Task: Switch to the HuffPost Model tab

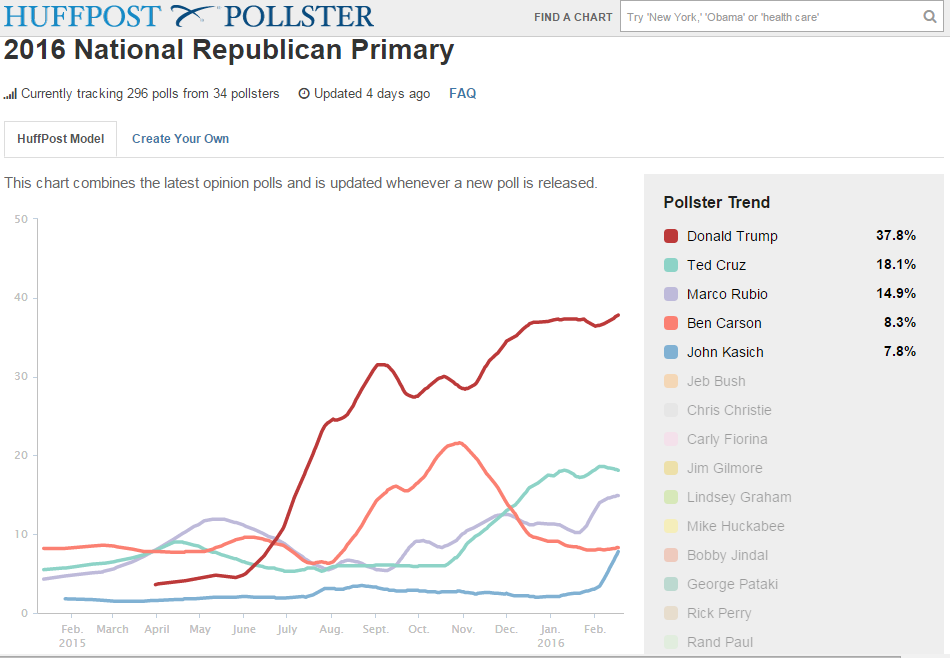Action: point(60,139)
